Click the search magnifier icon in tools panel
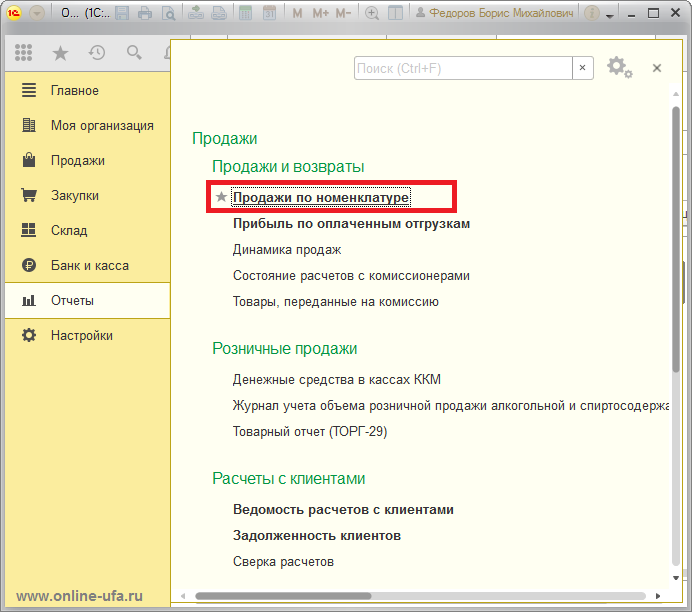The image size is (692, 612). click(134, 53)
